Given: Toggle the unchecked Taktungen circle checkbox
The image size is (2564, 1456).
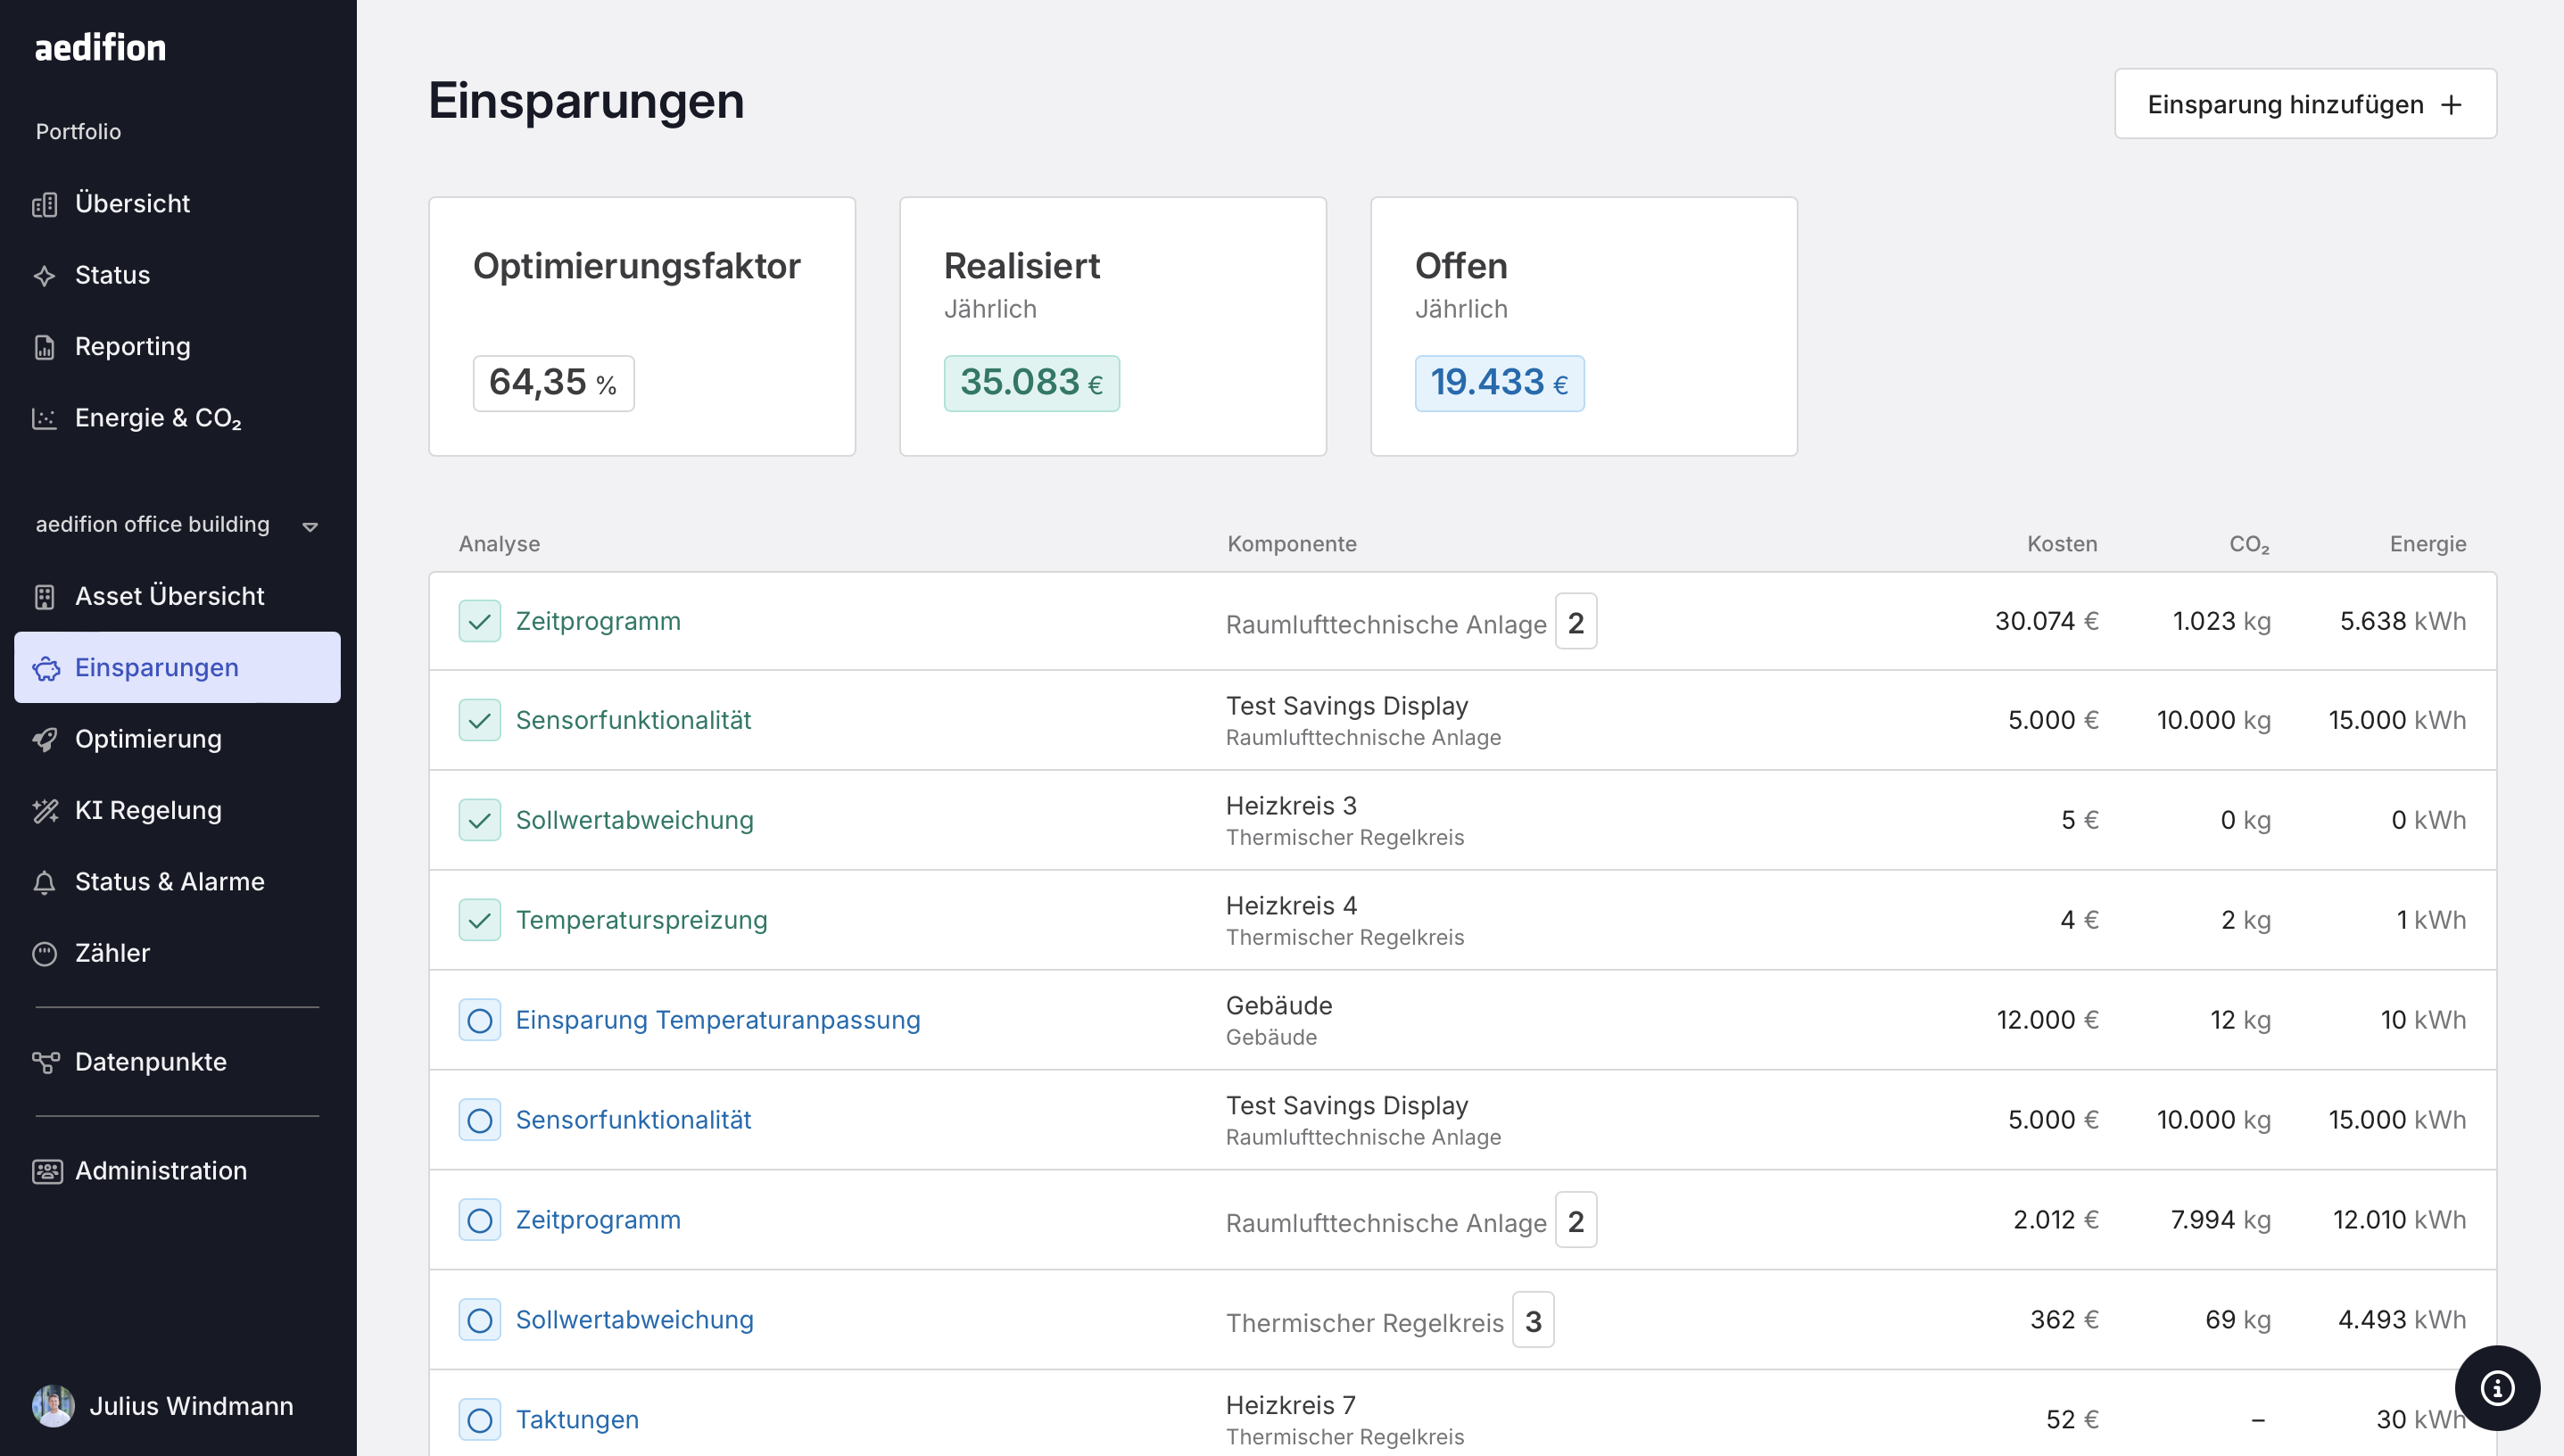Looking at the screenshot, I should click(479, 1419).
